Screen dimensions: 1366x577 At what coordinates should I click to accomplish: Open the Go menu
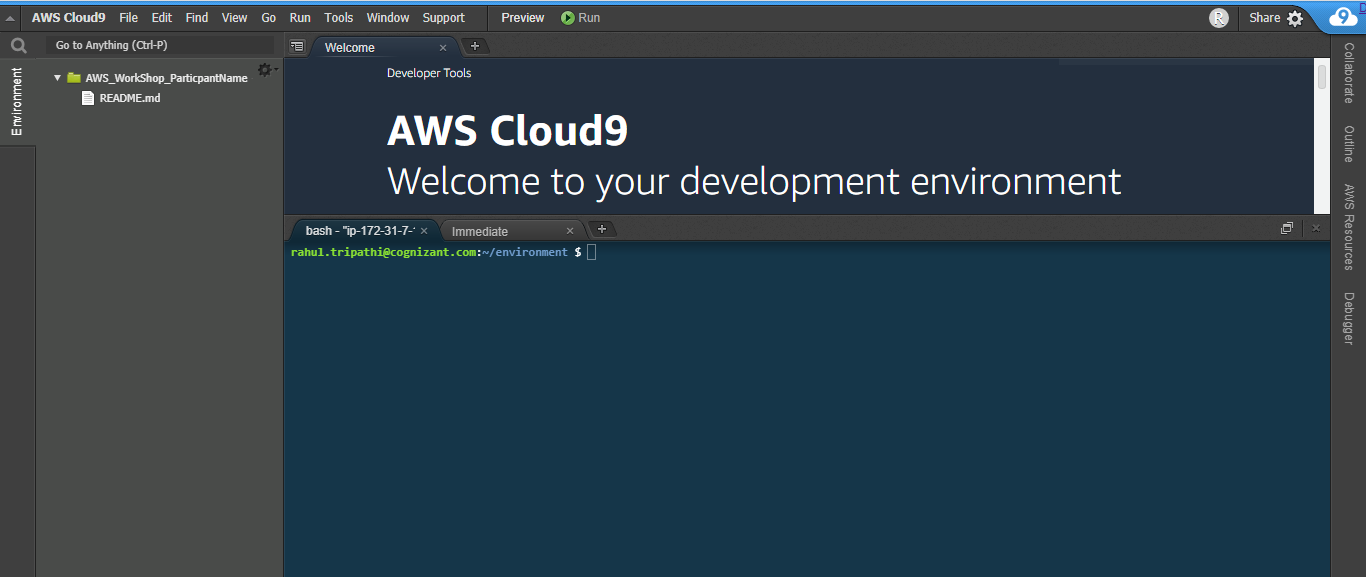click(268, 18)
